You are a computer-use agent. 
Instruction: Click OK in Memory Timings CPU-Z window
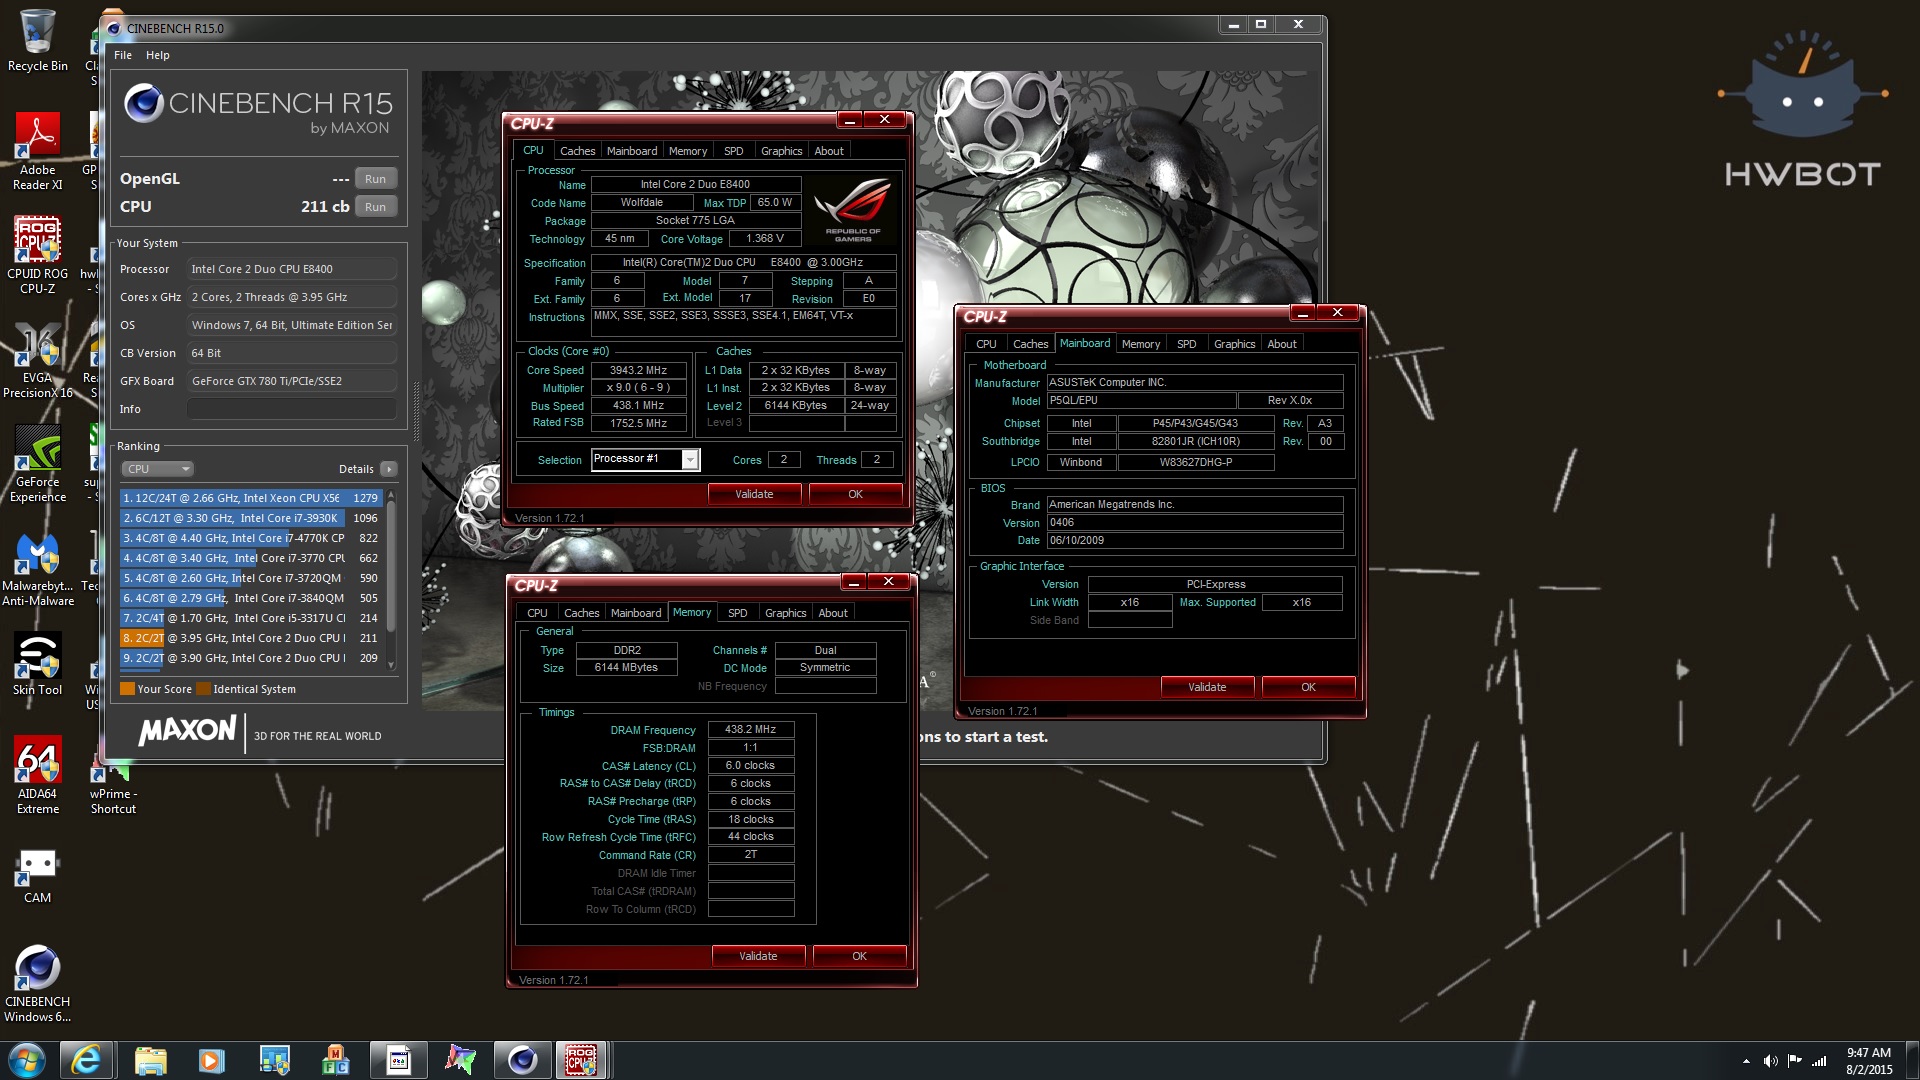(x=859, y=956)
